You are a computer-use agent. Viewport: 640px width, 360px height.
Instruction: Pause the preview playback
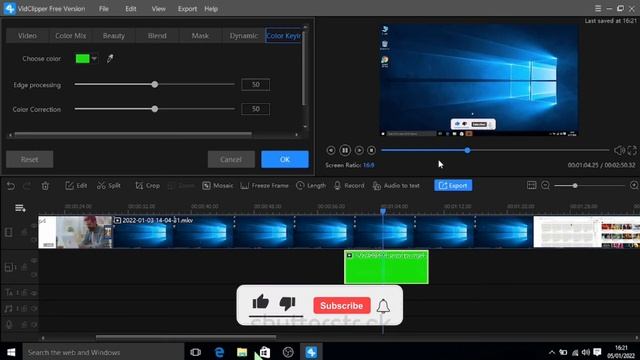345,150
